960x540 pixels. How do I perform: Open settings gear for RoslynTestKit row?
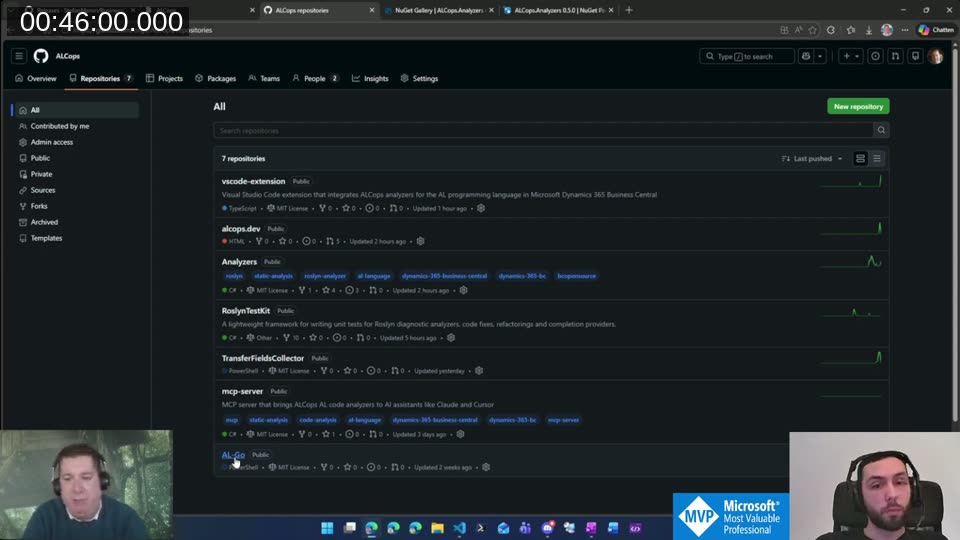click(x=451, y=337)
